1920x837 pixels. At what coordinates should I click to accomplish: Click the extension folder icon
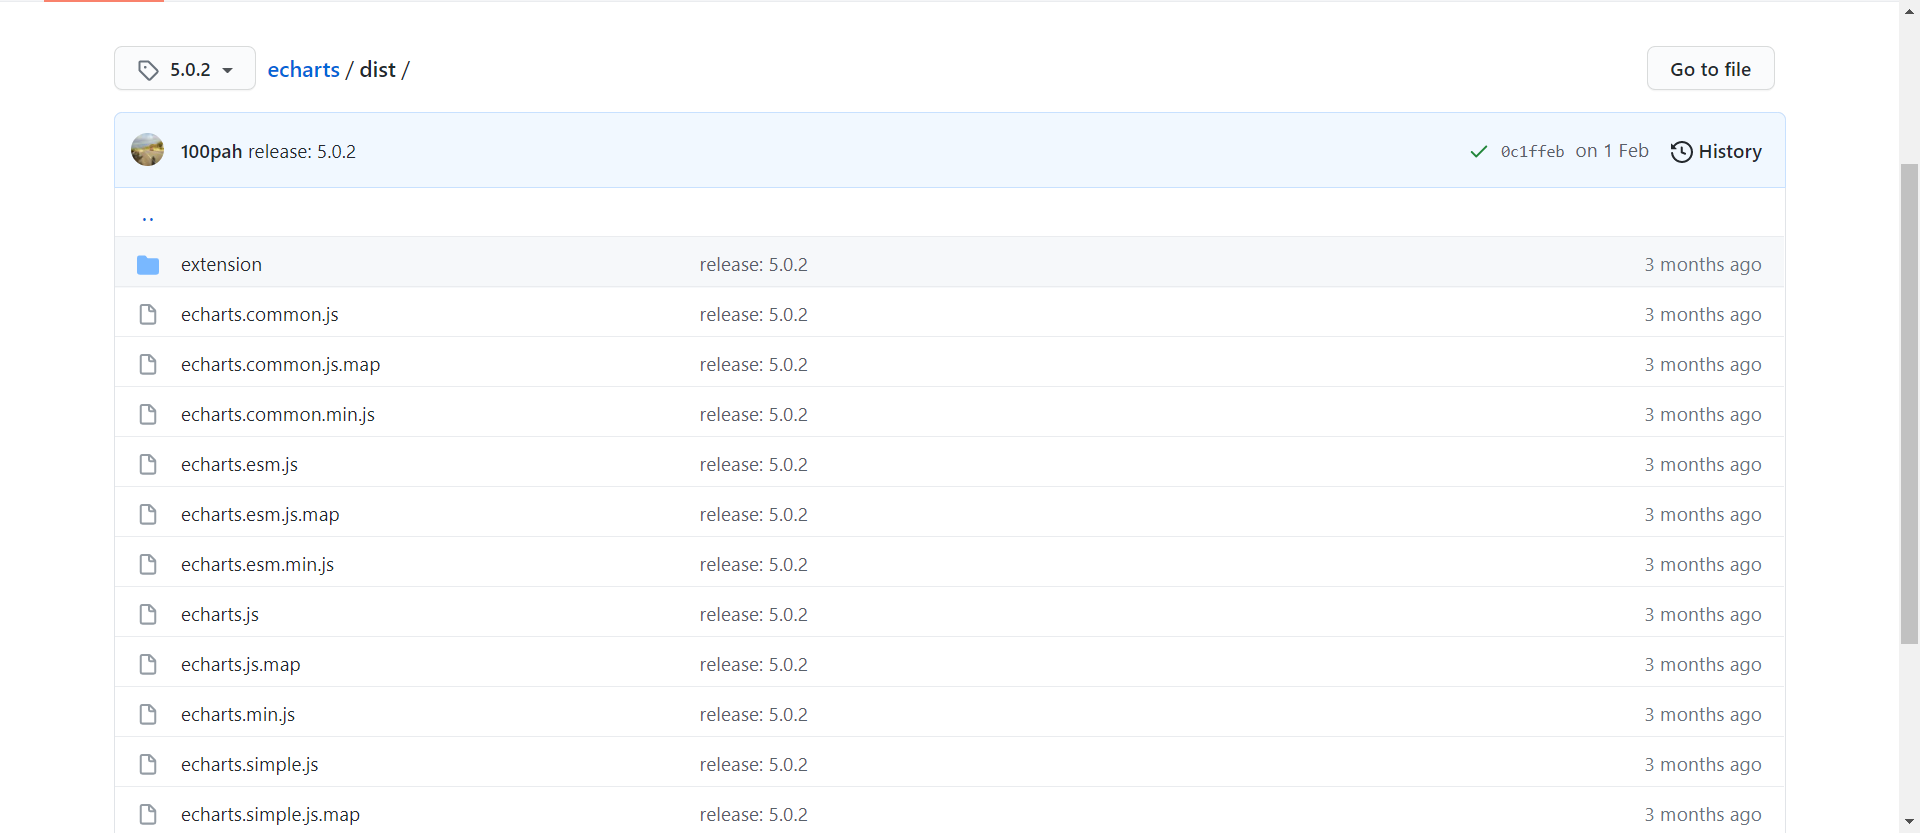[148, 265]
